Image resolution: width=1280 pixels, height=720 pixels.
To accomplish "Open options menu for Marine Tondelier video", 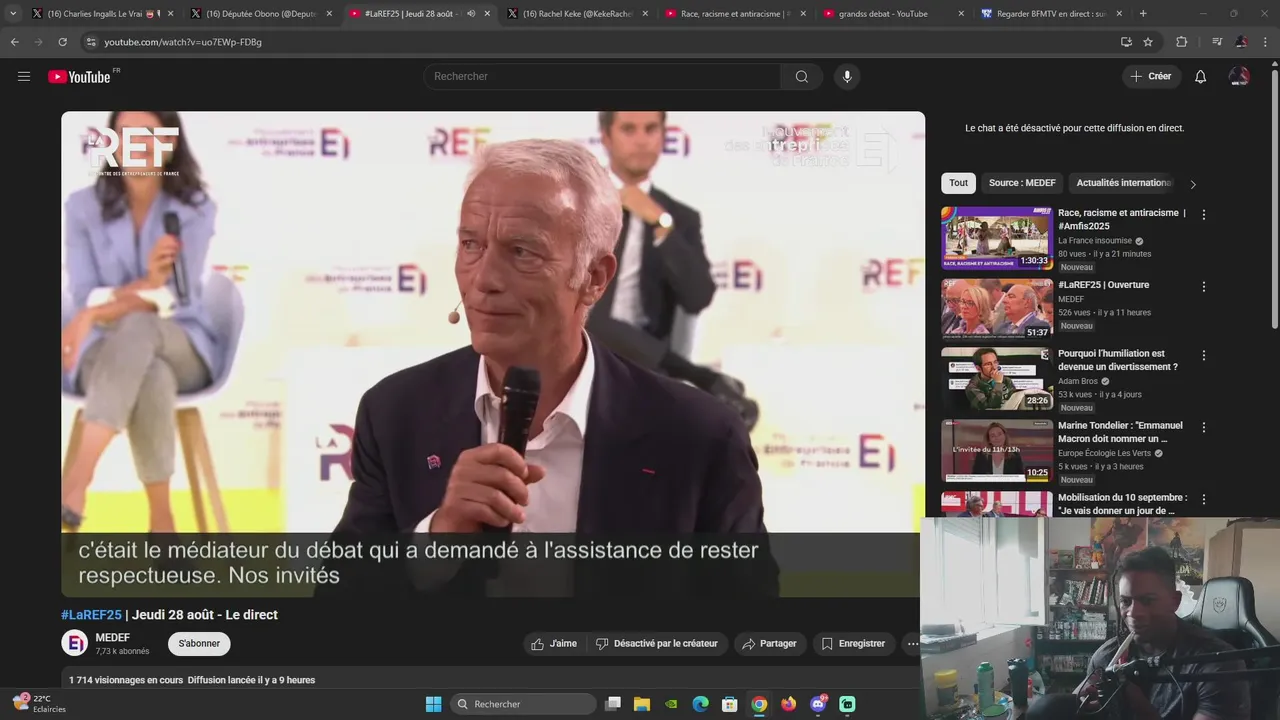I will click(x=1204, y=428).
